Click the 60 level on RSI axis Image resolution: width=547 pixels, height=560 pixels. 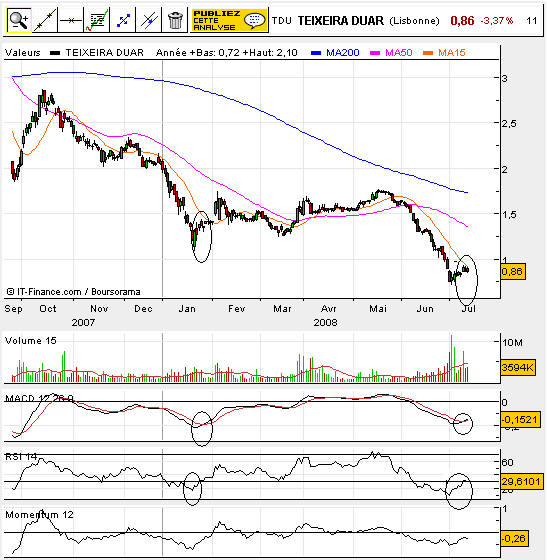point(507,463)
